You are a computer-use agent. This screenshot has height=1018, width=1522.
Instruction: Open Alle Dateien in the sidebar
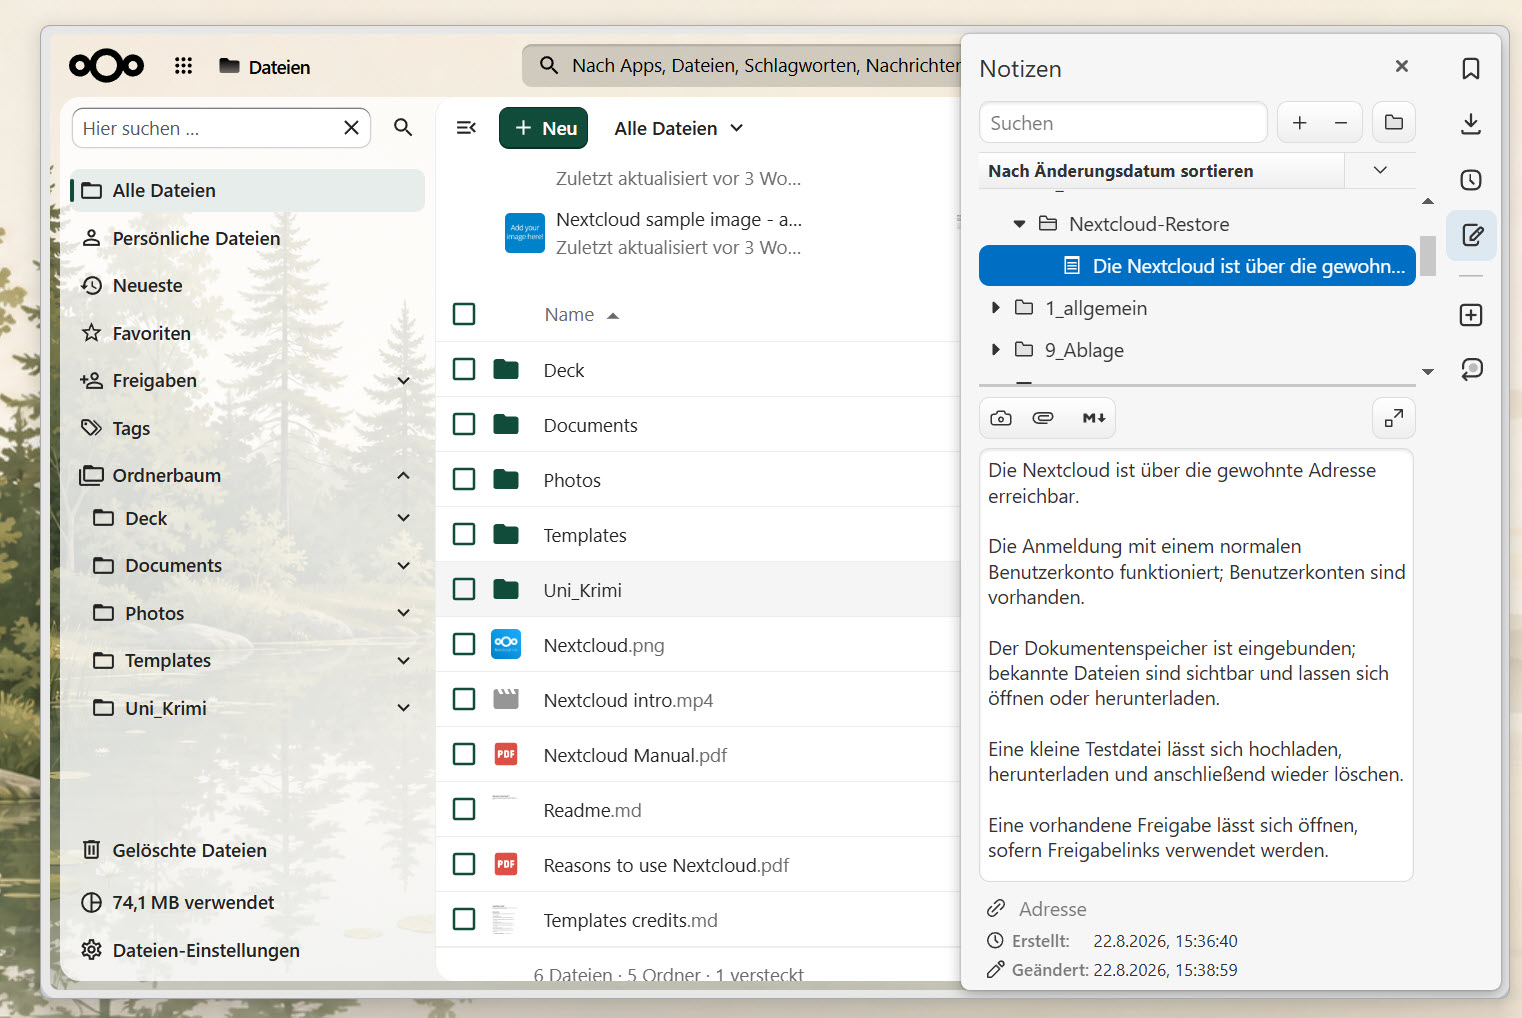[x=248, y=190]
